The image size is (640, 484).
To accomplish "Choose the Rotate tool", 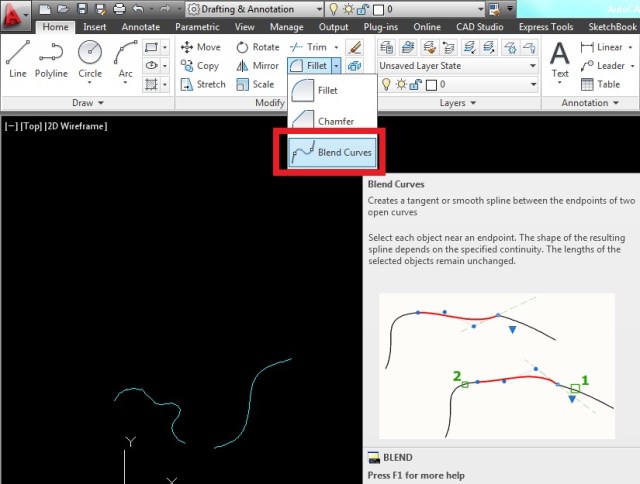I will coord(258,47).
